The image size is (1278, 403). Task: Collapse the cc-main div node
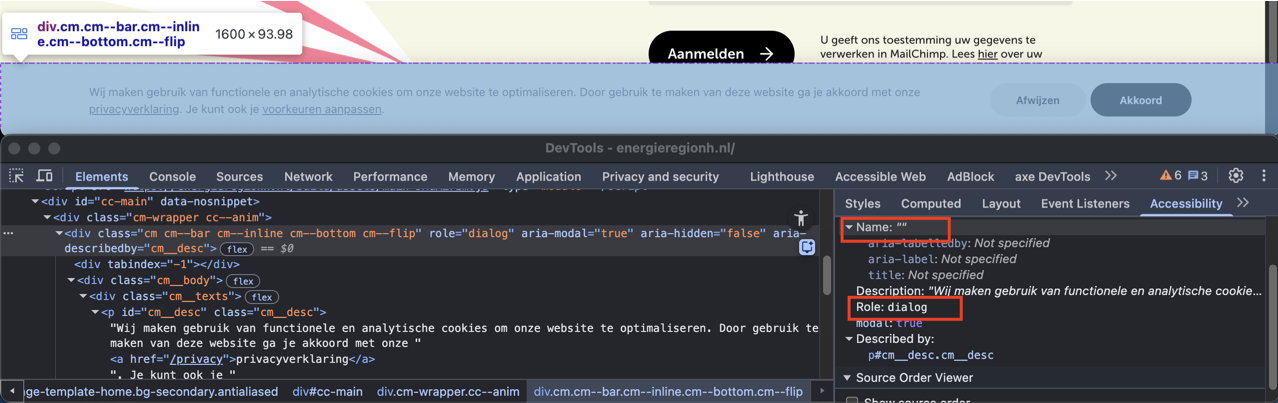(x=35, y=201)
